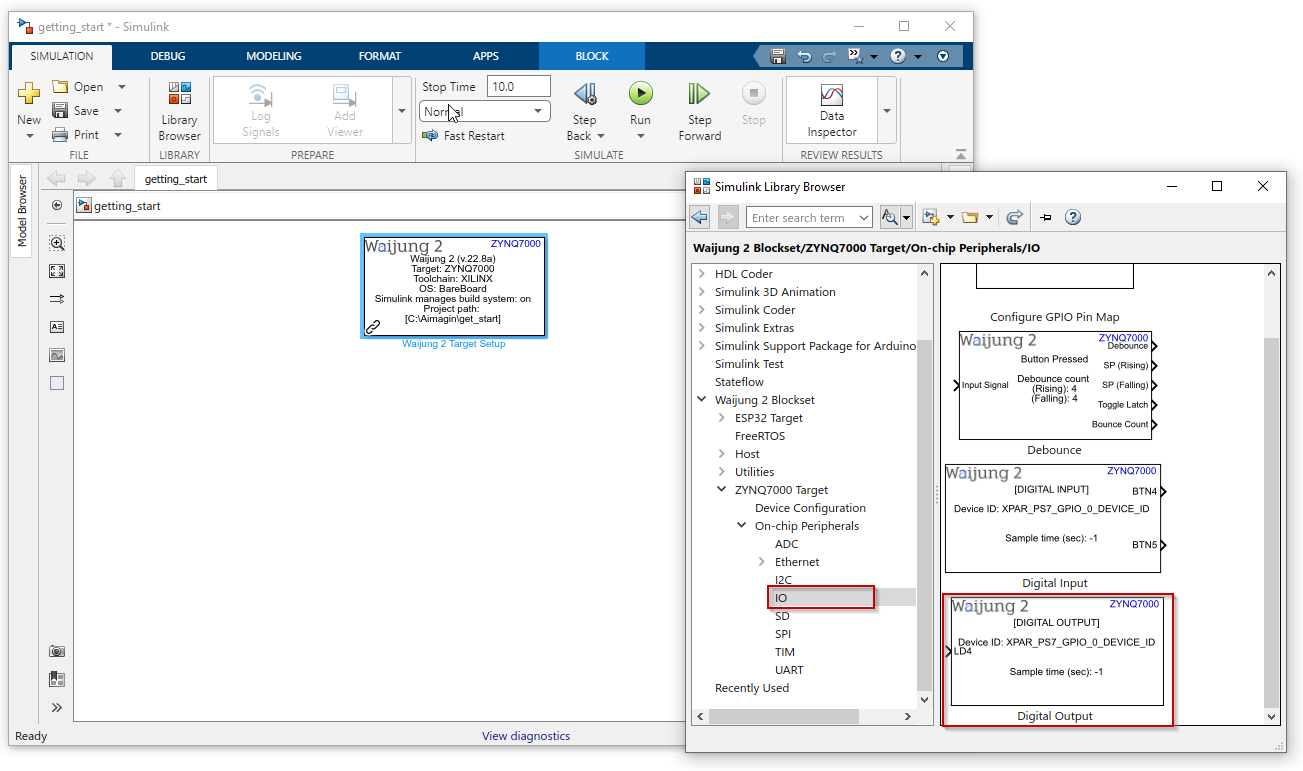This screenshot has height=771, width=1303.
Task: Click the Undo arrow in quick access toolbar
Action: click(x=804, y=56)
